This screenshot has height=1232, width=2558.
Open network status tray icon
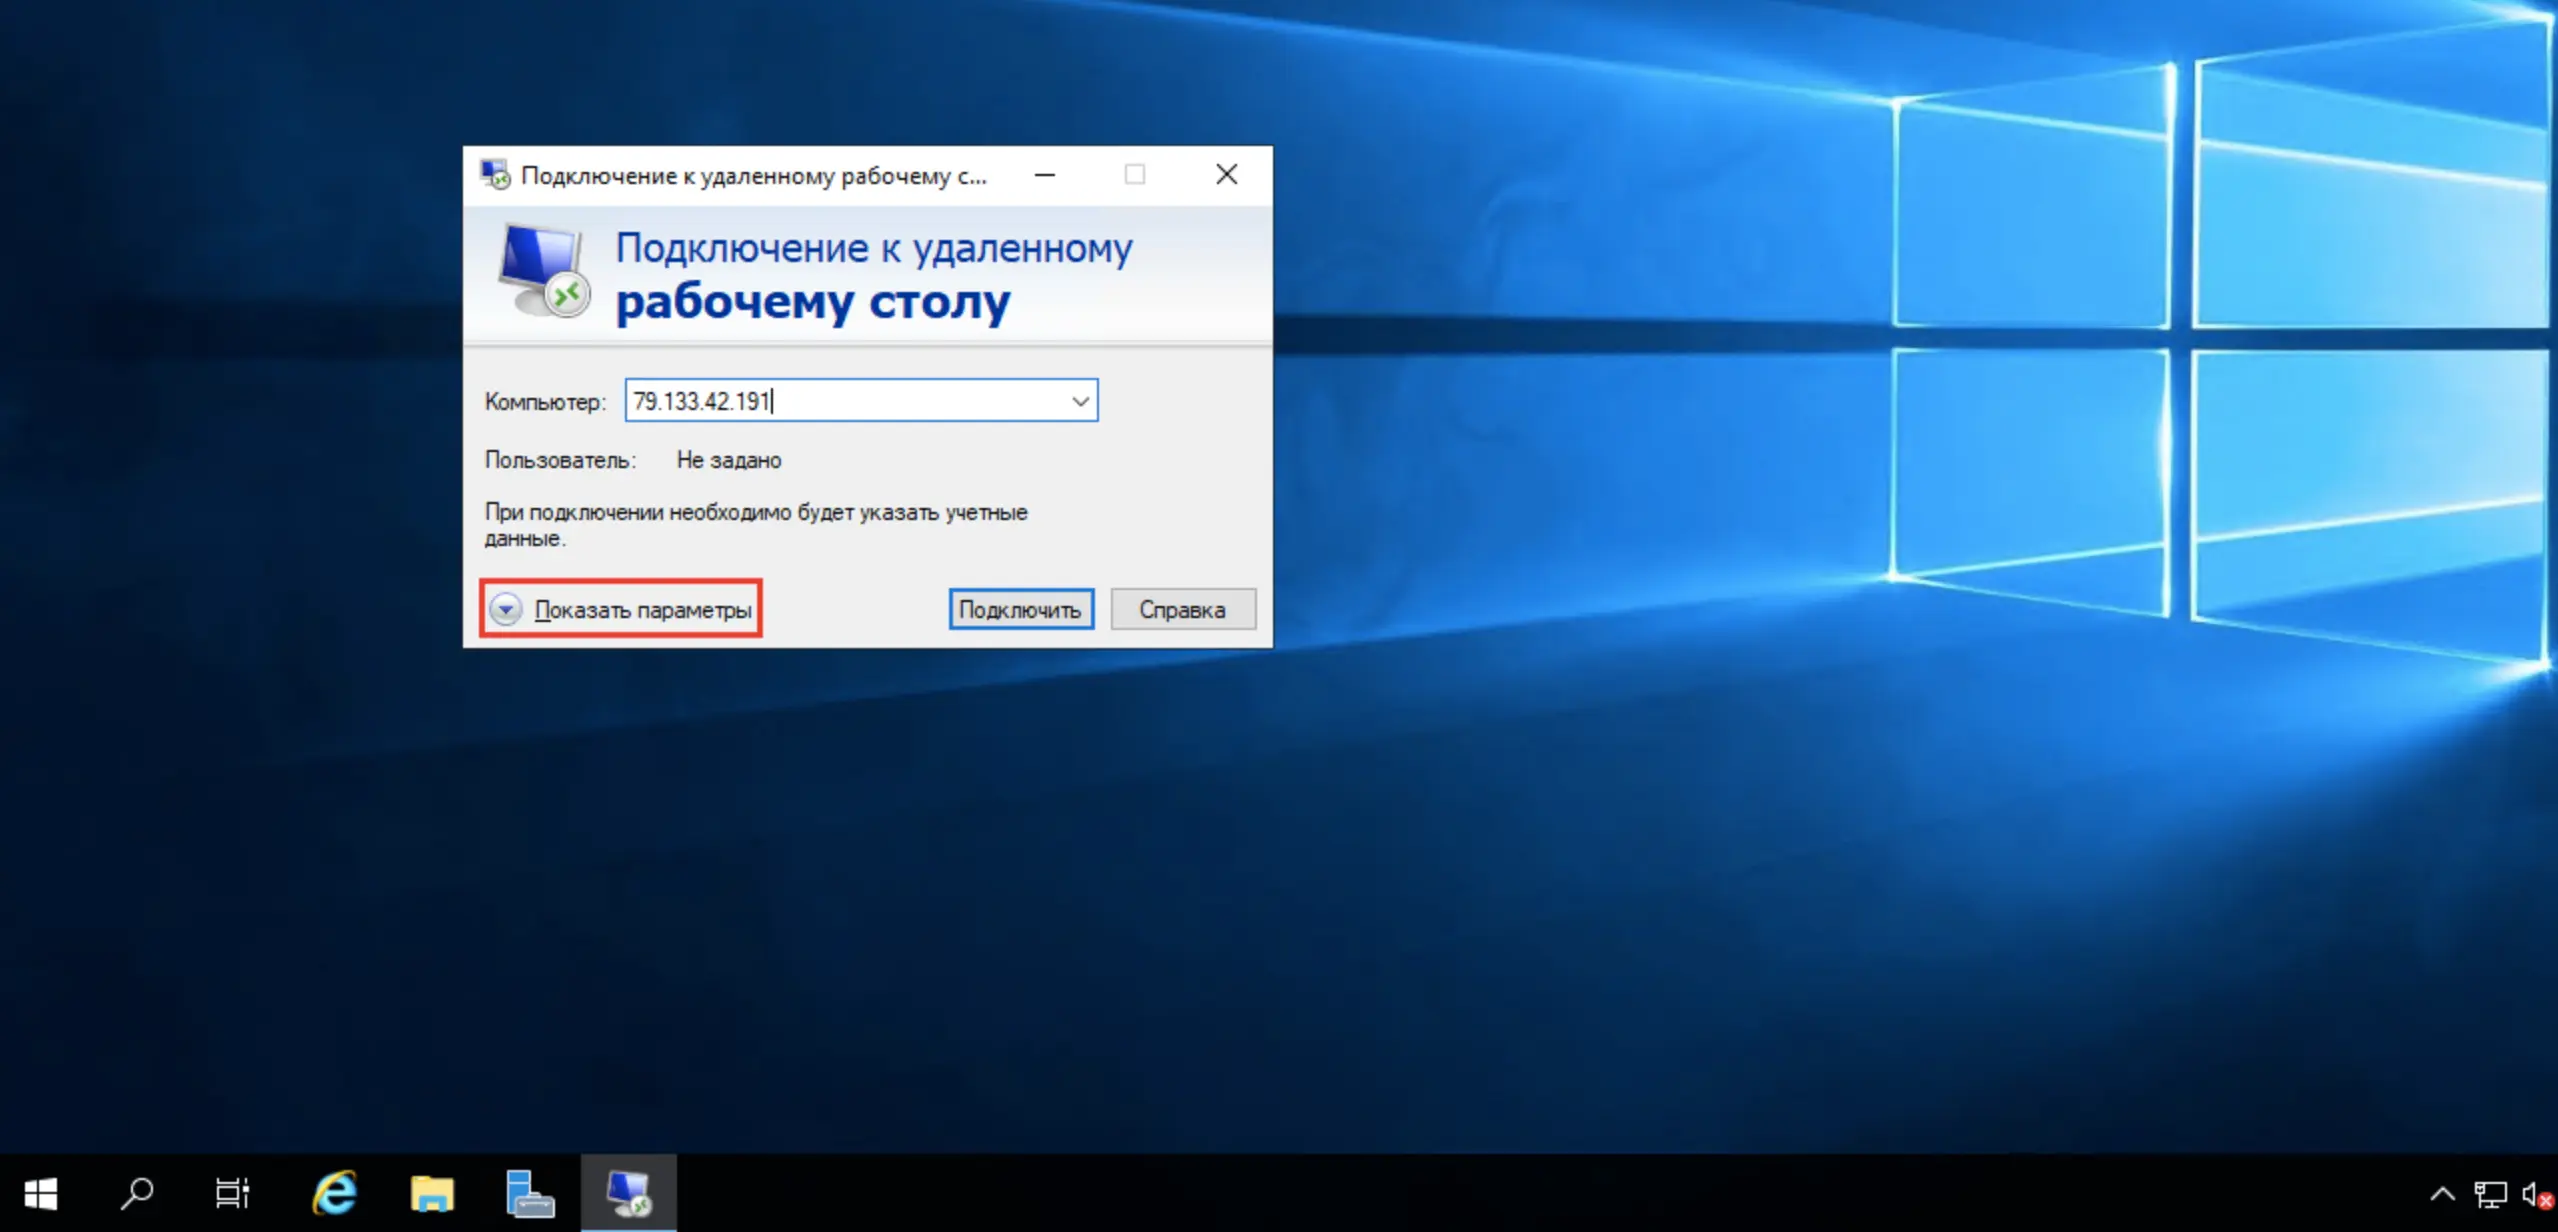point(2490,1194)
